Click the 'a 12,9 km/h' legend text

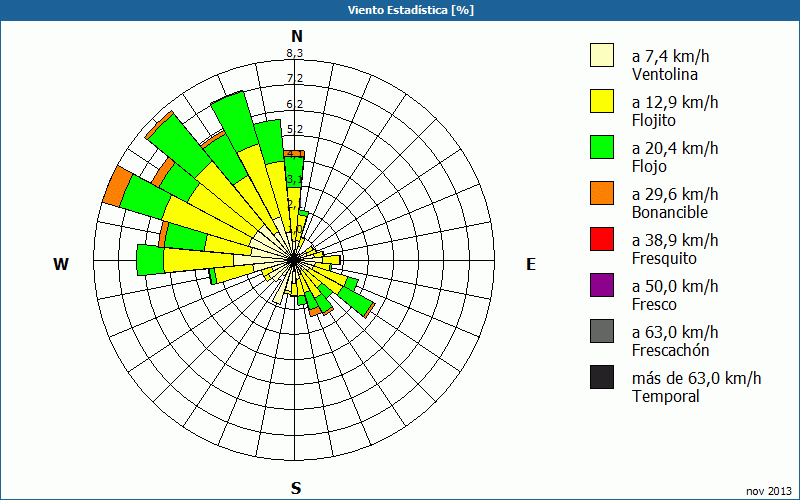click(675, 102)
